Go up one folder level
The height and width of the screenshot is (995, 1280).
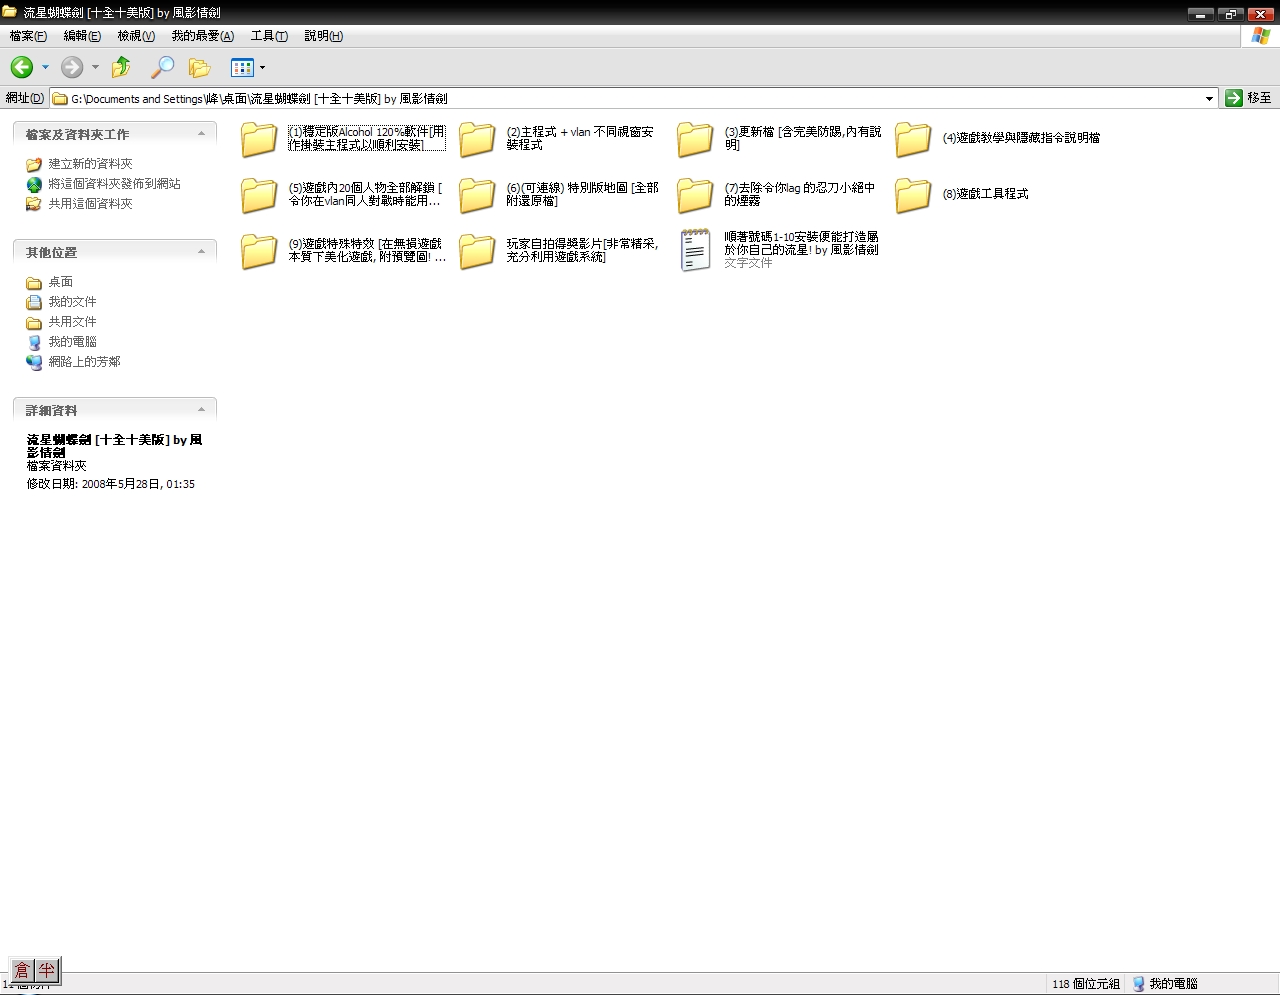(x=121, y=67)
